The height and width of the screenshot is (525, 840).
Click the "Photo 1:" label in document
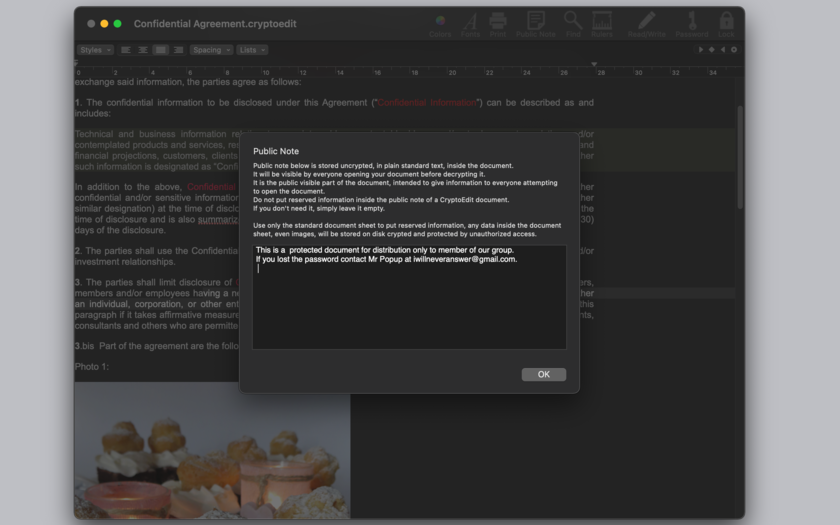92,367
